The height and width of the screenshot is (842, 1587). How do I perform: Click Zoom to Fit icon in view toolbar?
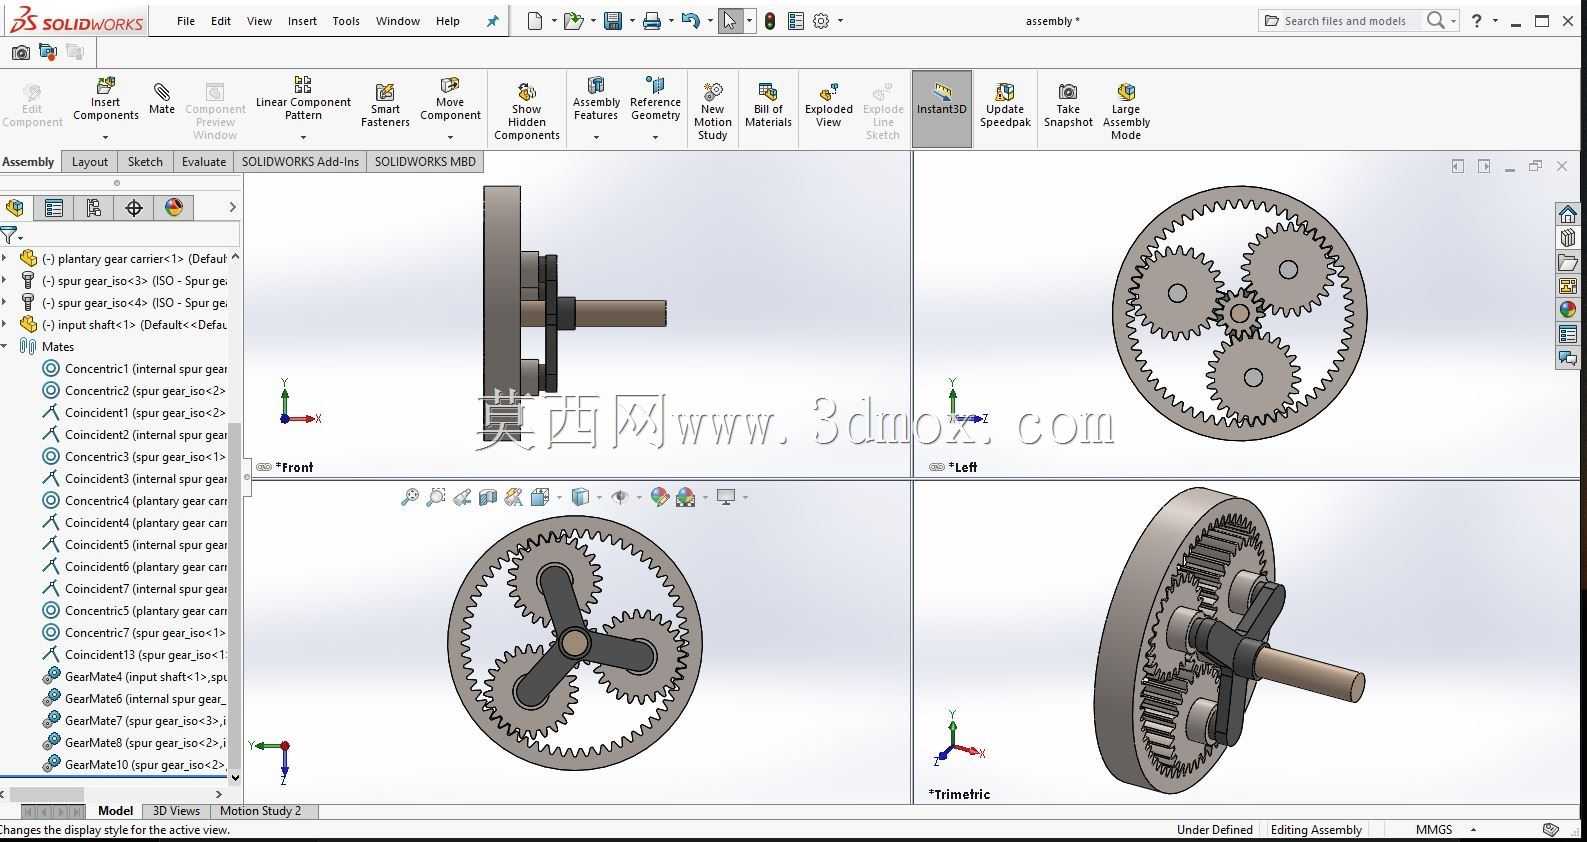pyautogui.click(x=410, y=497)
